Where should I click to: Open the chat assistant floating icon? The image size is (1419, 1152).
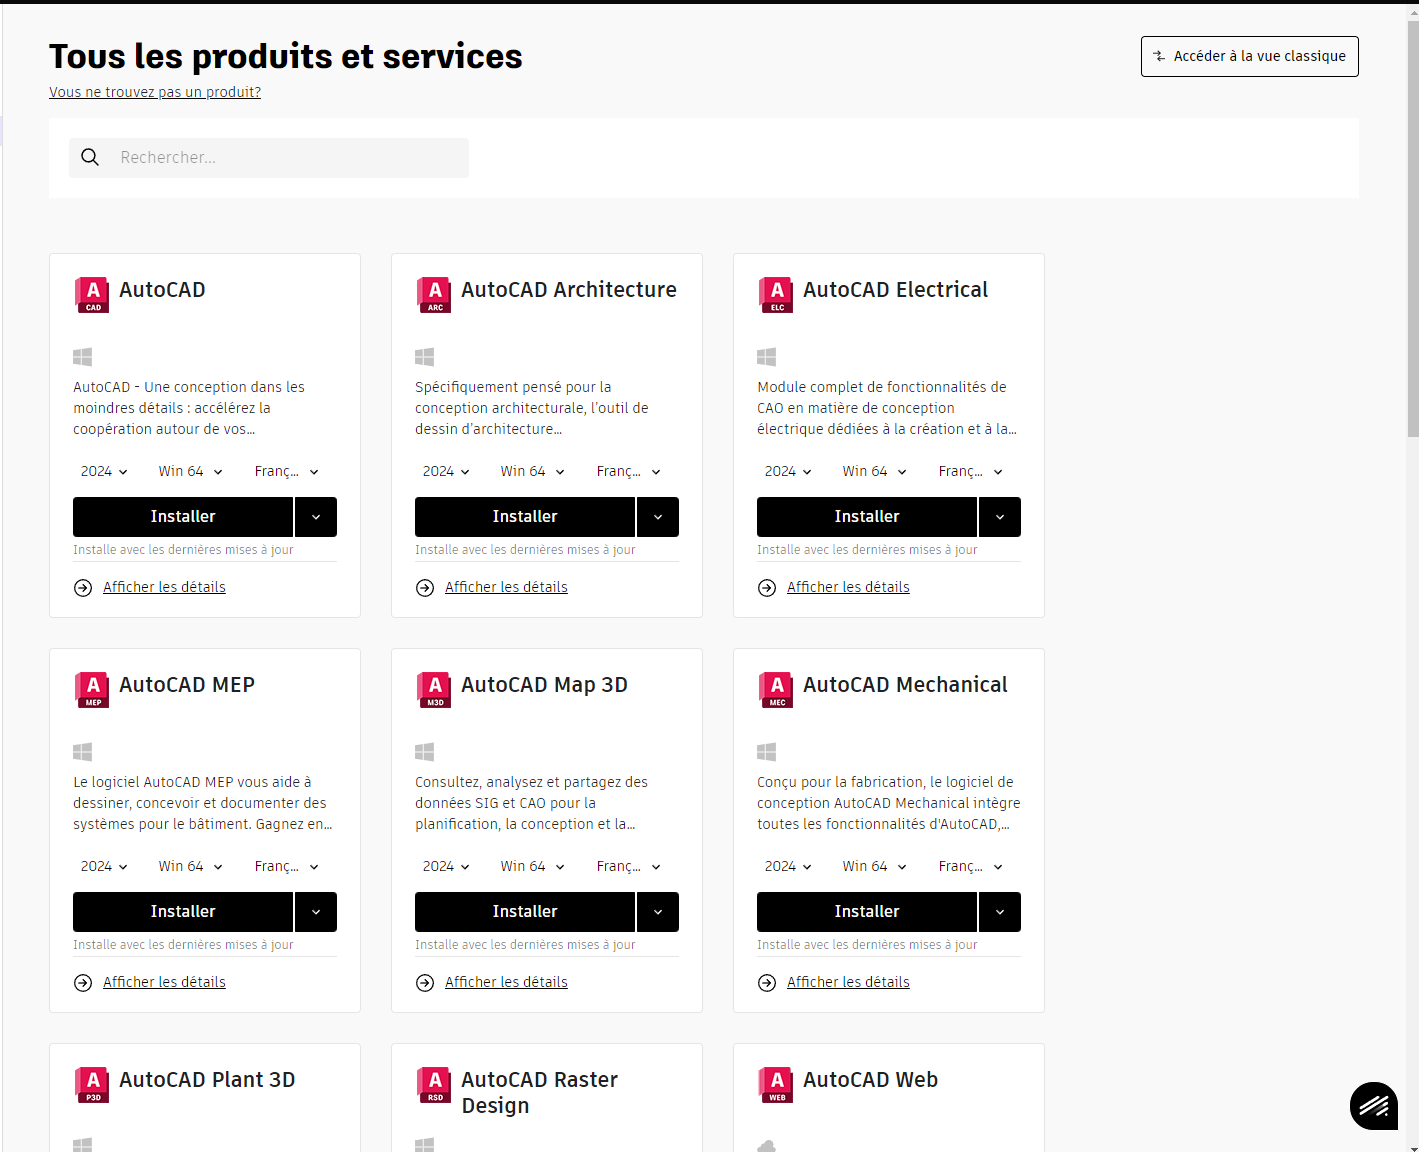1374,1106
